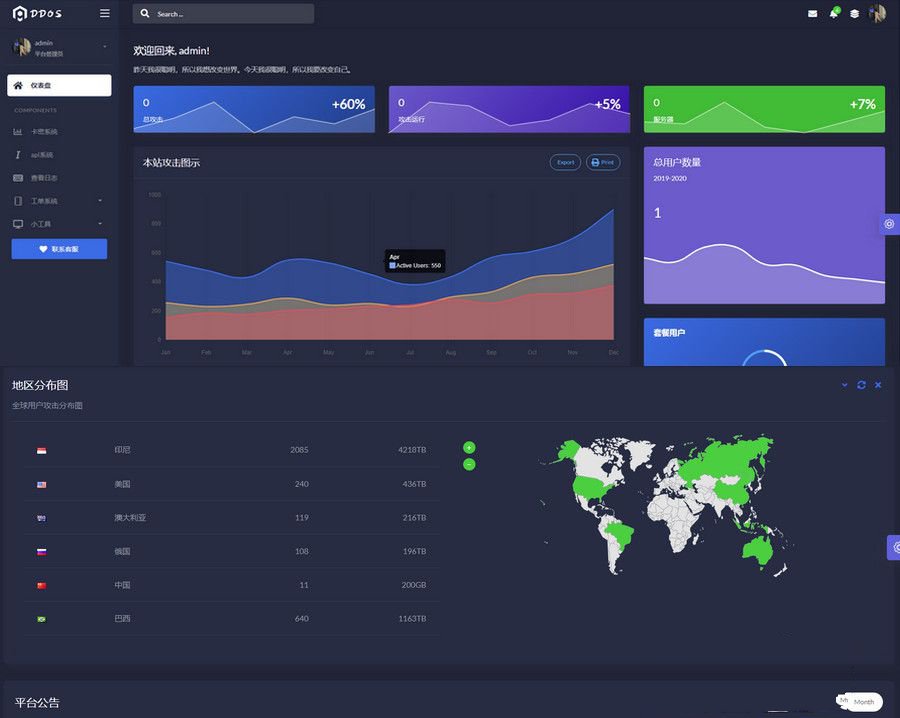Refresh the 地区分布图 panel
Viewport: 900px width, 718px height.
(x=861, y=385)
